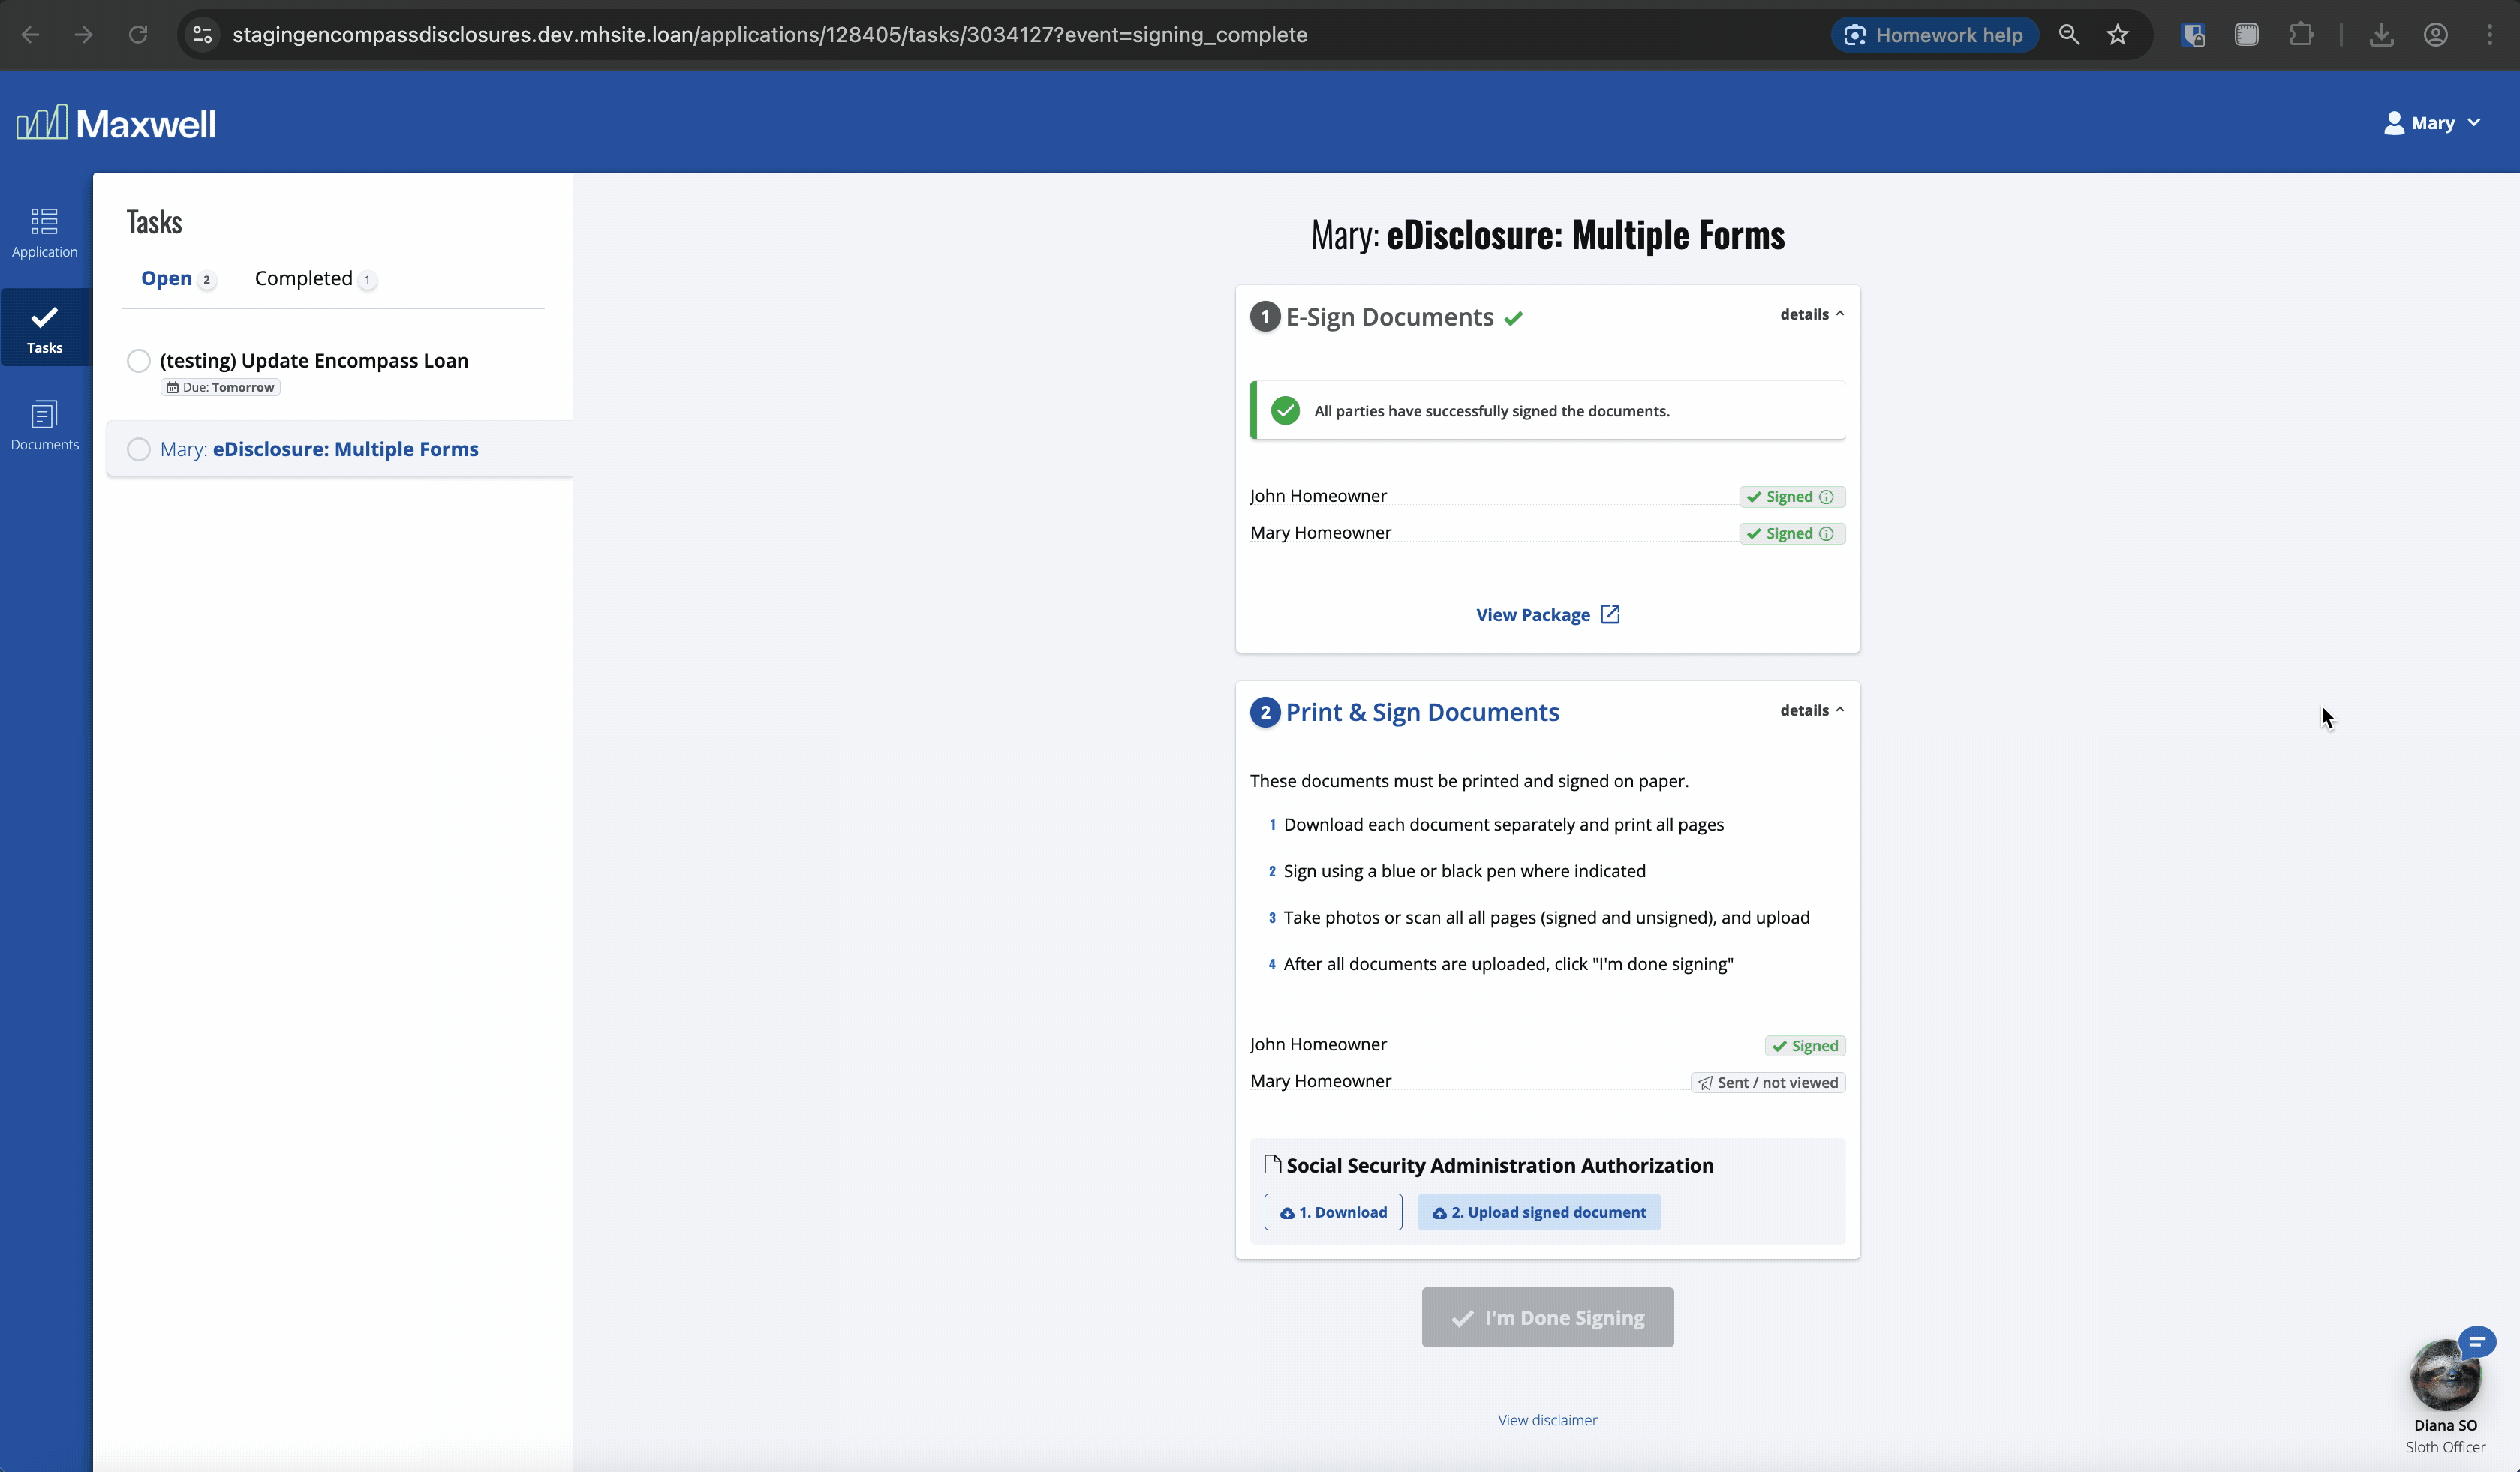
Task: Click the Maxwell logo
Action: 116,123
